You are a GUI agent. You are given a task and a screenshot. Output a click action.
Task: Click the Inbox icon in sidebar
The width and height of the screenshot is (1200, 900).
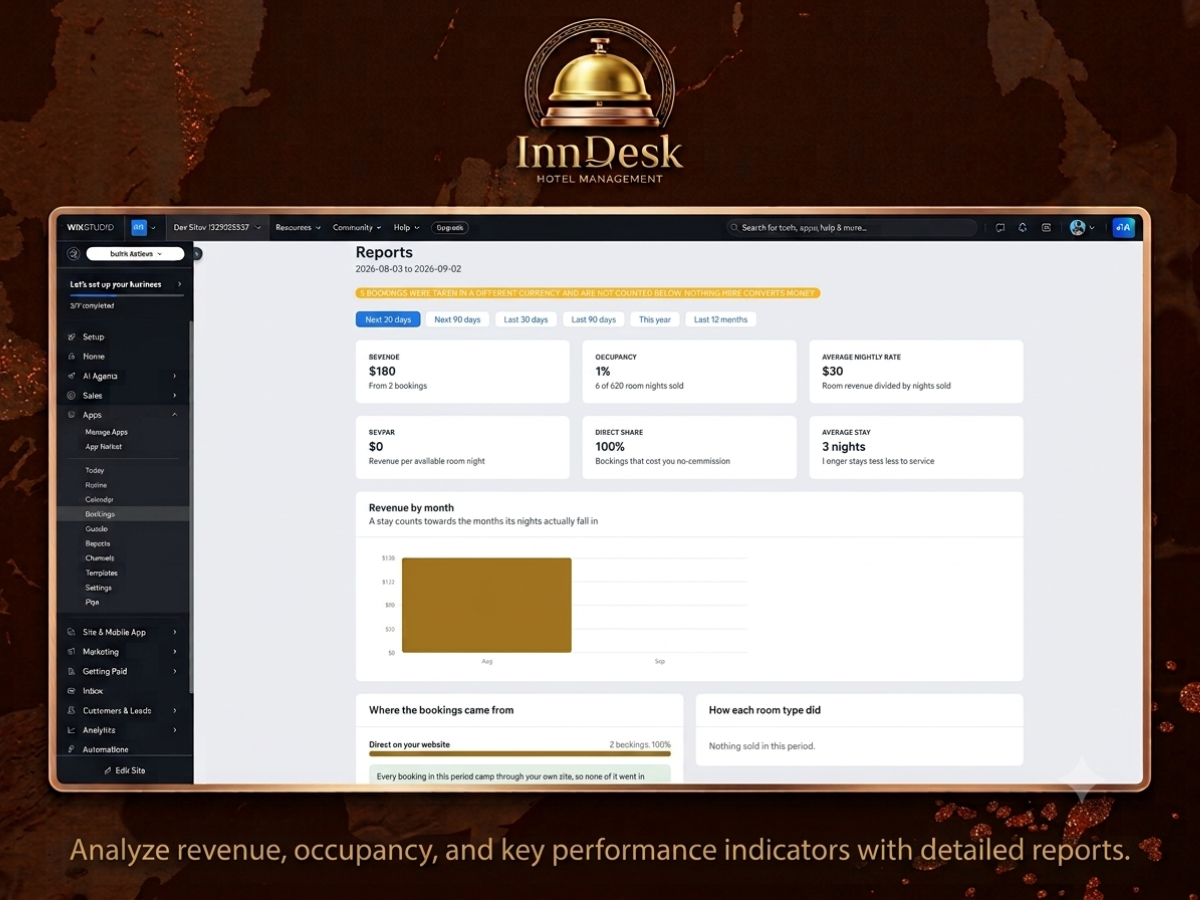click(x=71, y=691)
